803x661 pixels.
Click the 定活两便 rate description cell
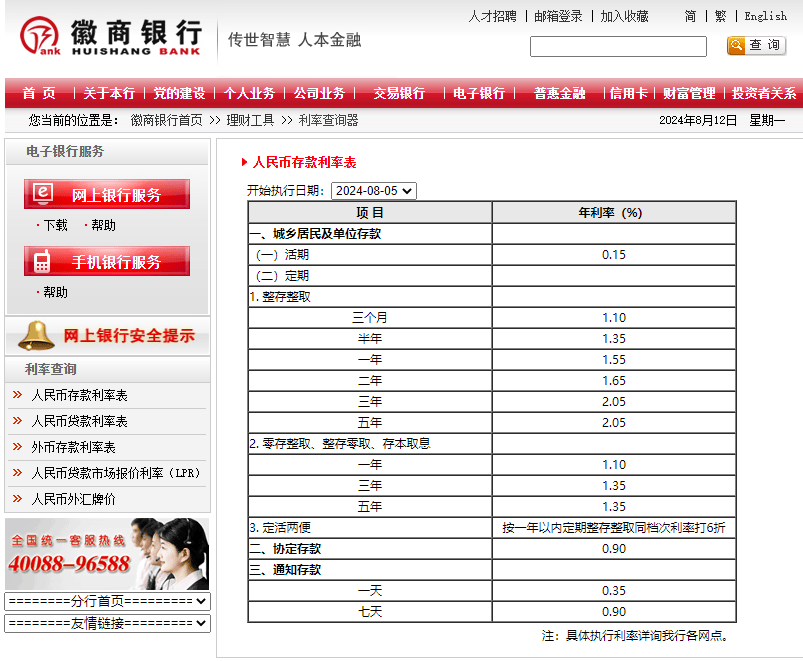click(614, 527)
